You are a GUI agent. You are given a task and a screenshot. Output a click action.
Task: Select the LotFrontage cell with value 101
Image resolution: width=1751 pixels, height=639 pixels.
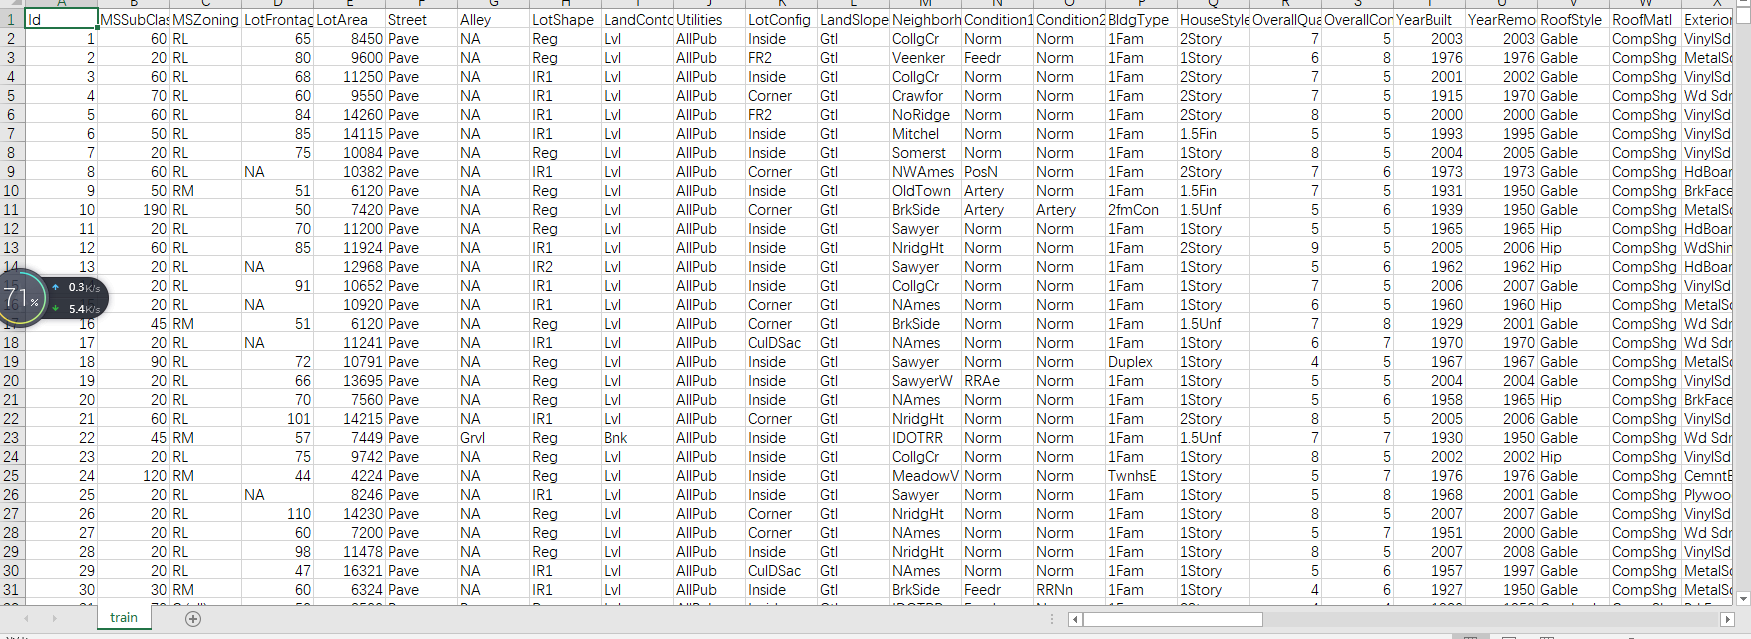[x=277, y=419]
